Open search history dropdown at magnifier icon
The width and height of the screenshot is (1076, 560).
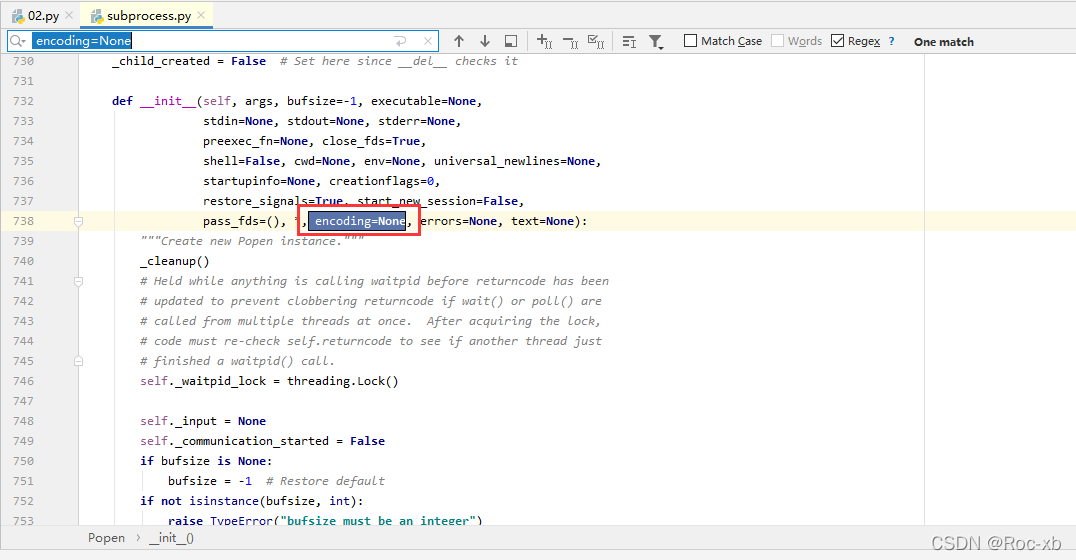[x=19, y=41]
